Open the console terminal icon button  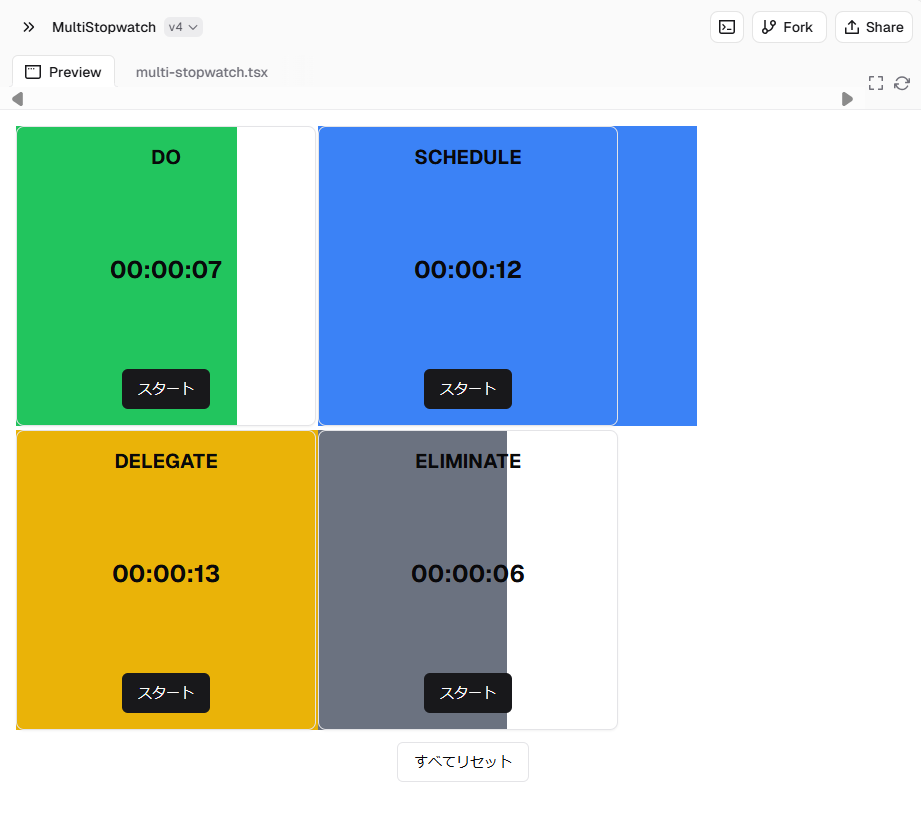click(727, 27)
